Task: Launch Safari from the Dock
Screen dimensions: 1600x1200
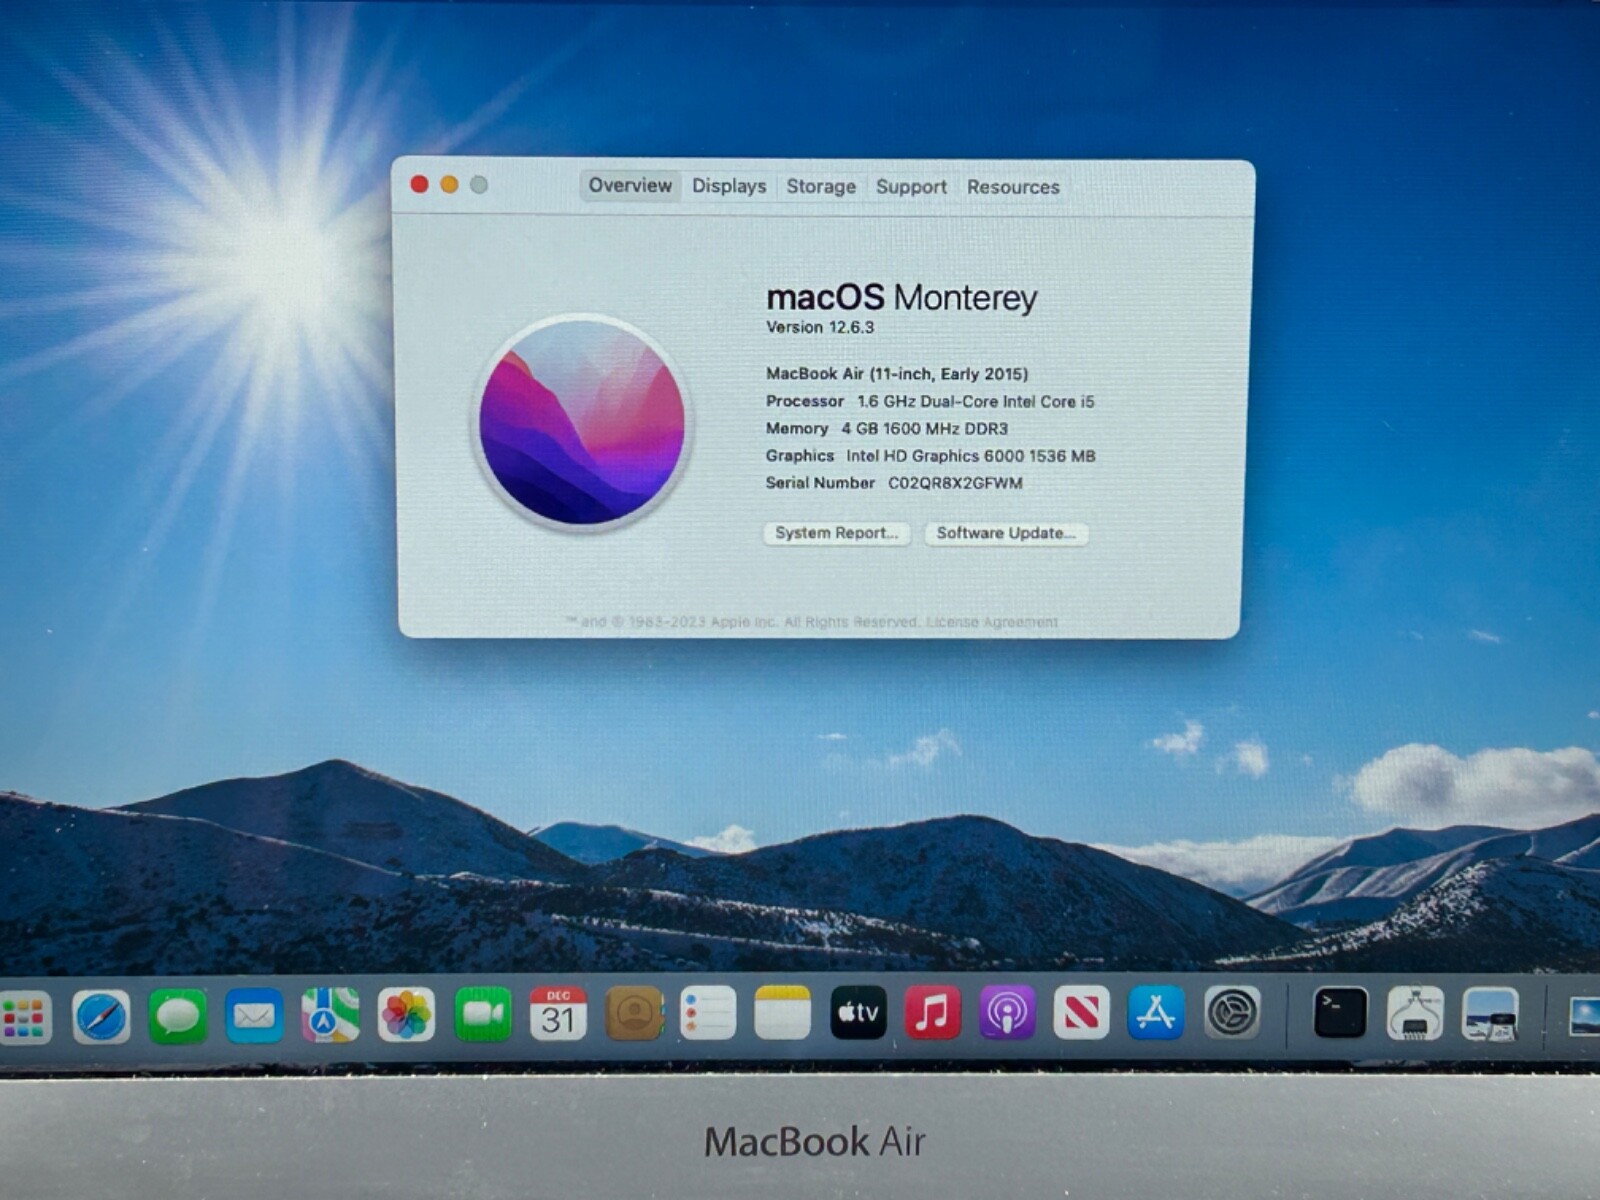Action: tap(101, 1016)
